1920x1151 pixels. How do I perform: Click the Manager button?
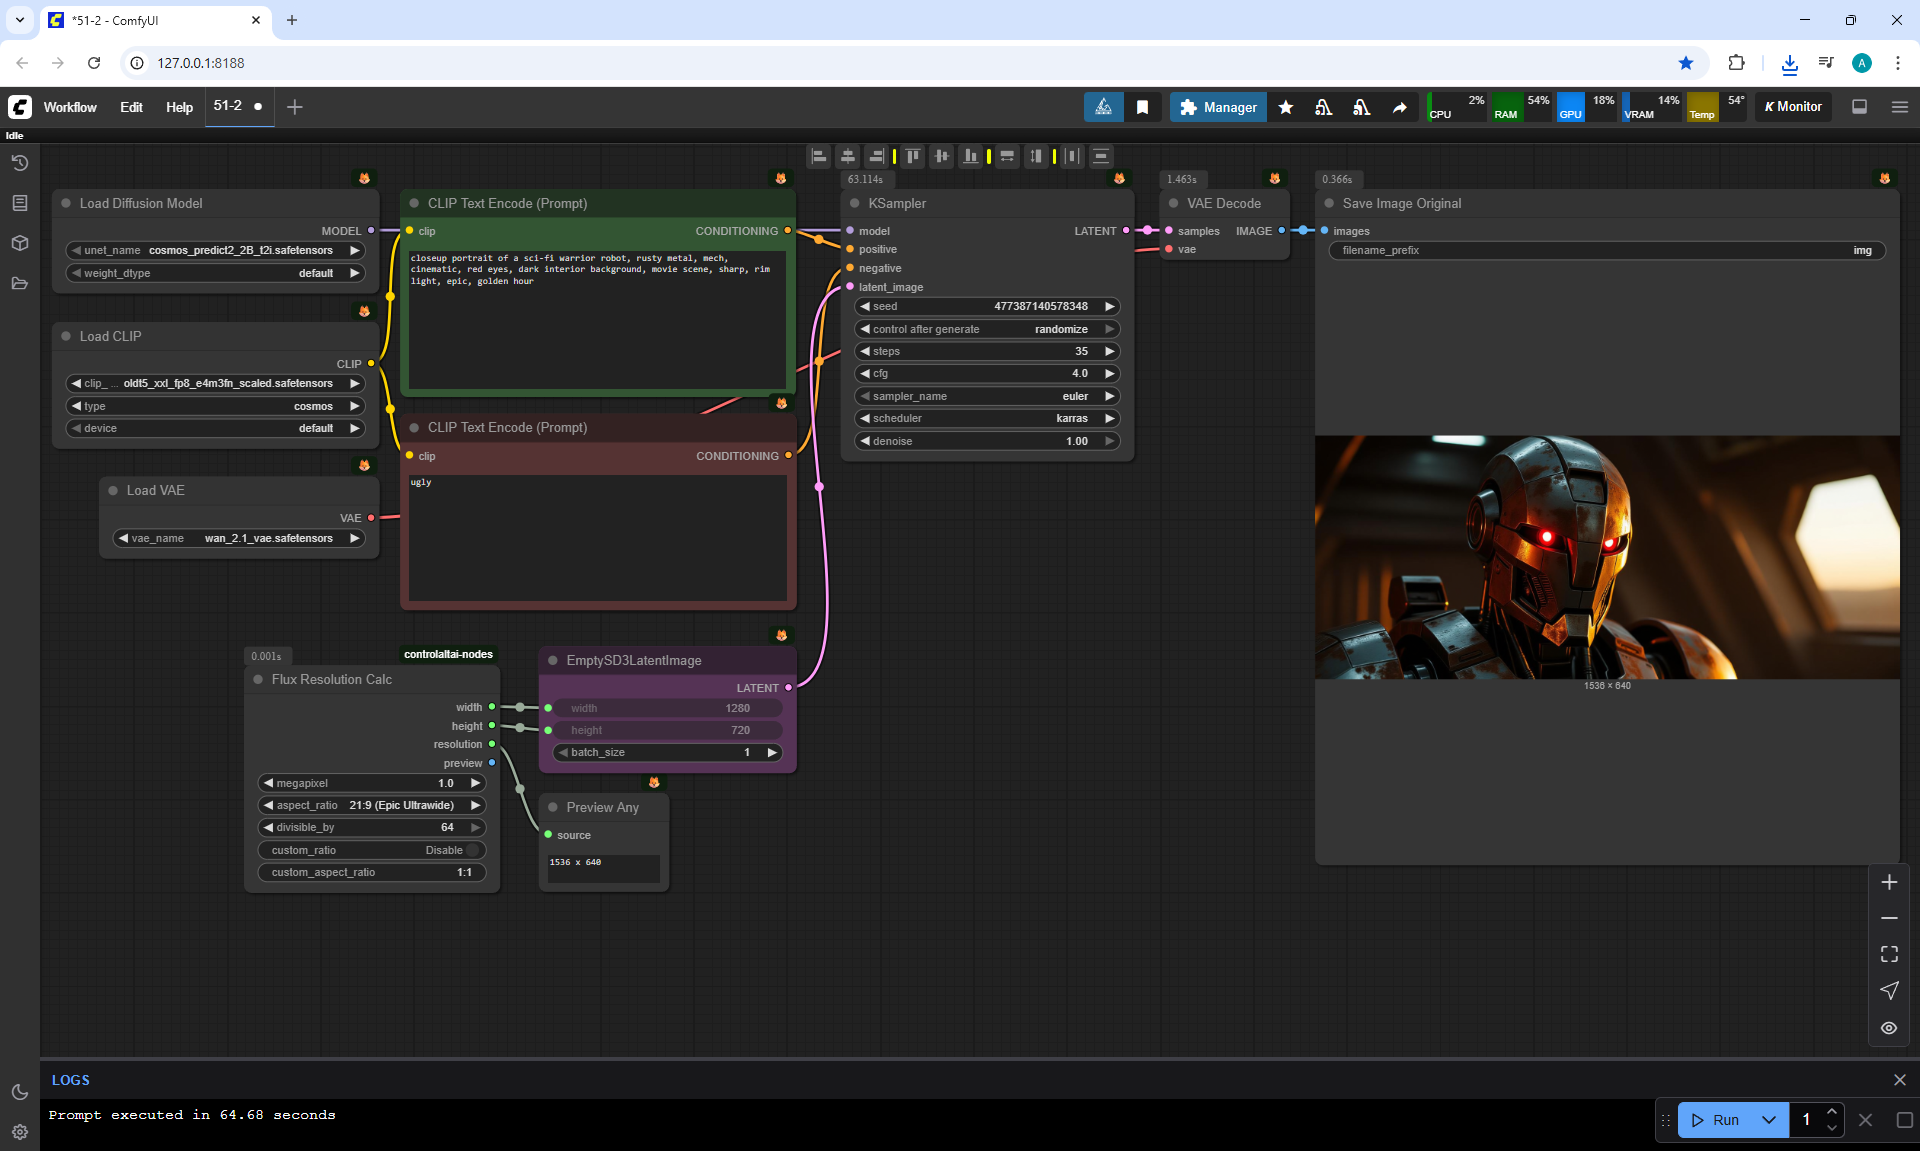[1218, 107]
